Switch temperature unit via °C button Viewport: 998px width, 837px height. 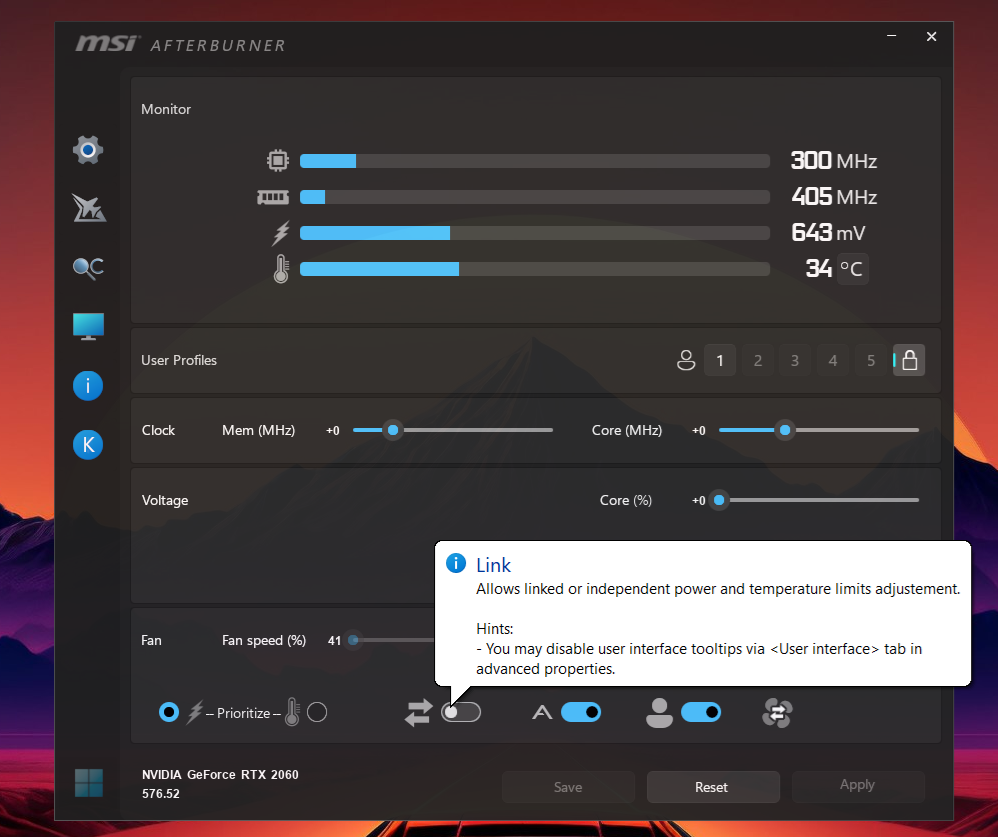point(852,269)
